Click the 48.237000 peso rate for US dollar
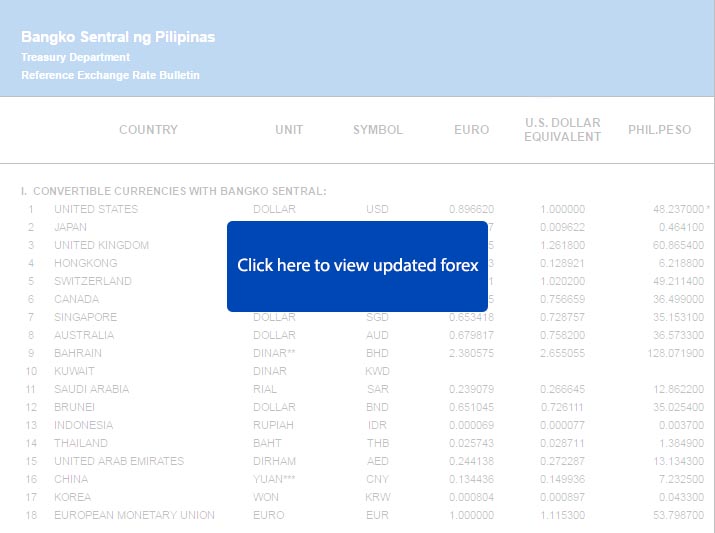Viewport: 715px width, 533px height. tap(678, 209)
